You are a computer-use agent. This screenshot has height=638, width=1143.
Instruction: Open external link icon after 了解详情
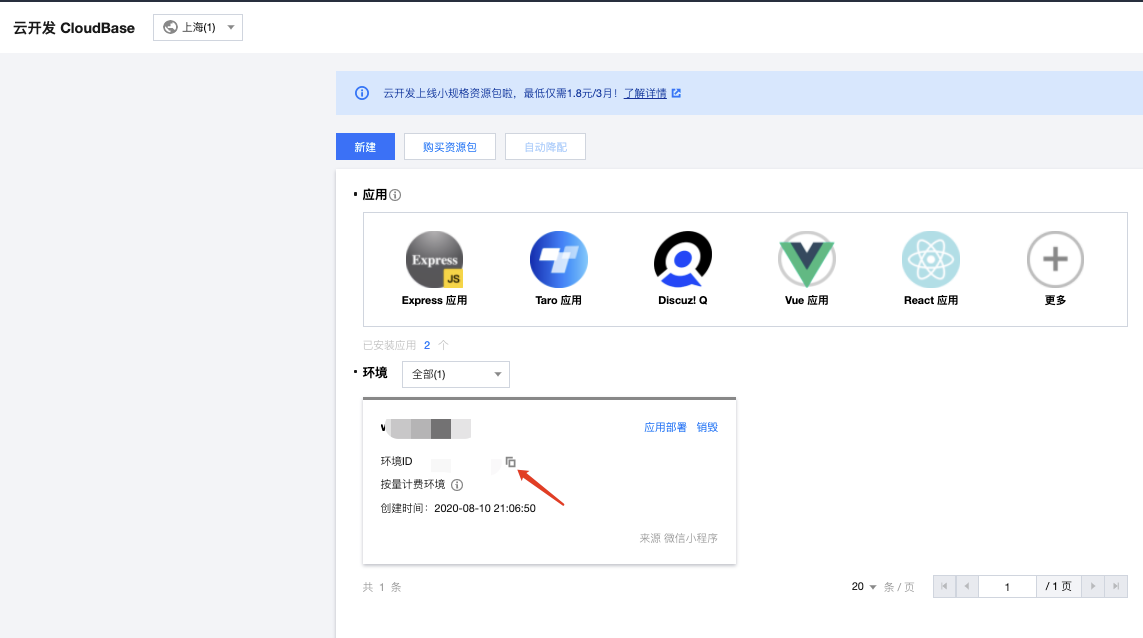click(x=676, y=93)
